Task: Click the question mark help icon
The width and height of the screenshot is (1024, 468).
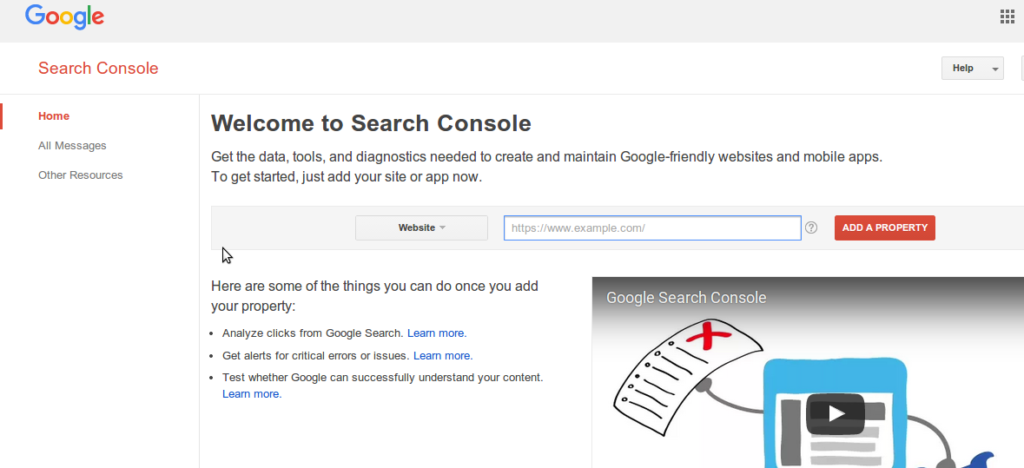Action: click(x=811, y=228)
